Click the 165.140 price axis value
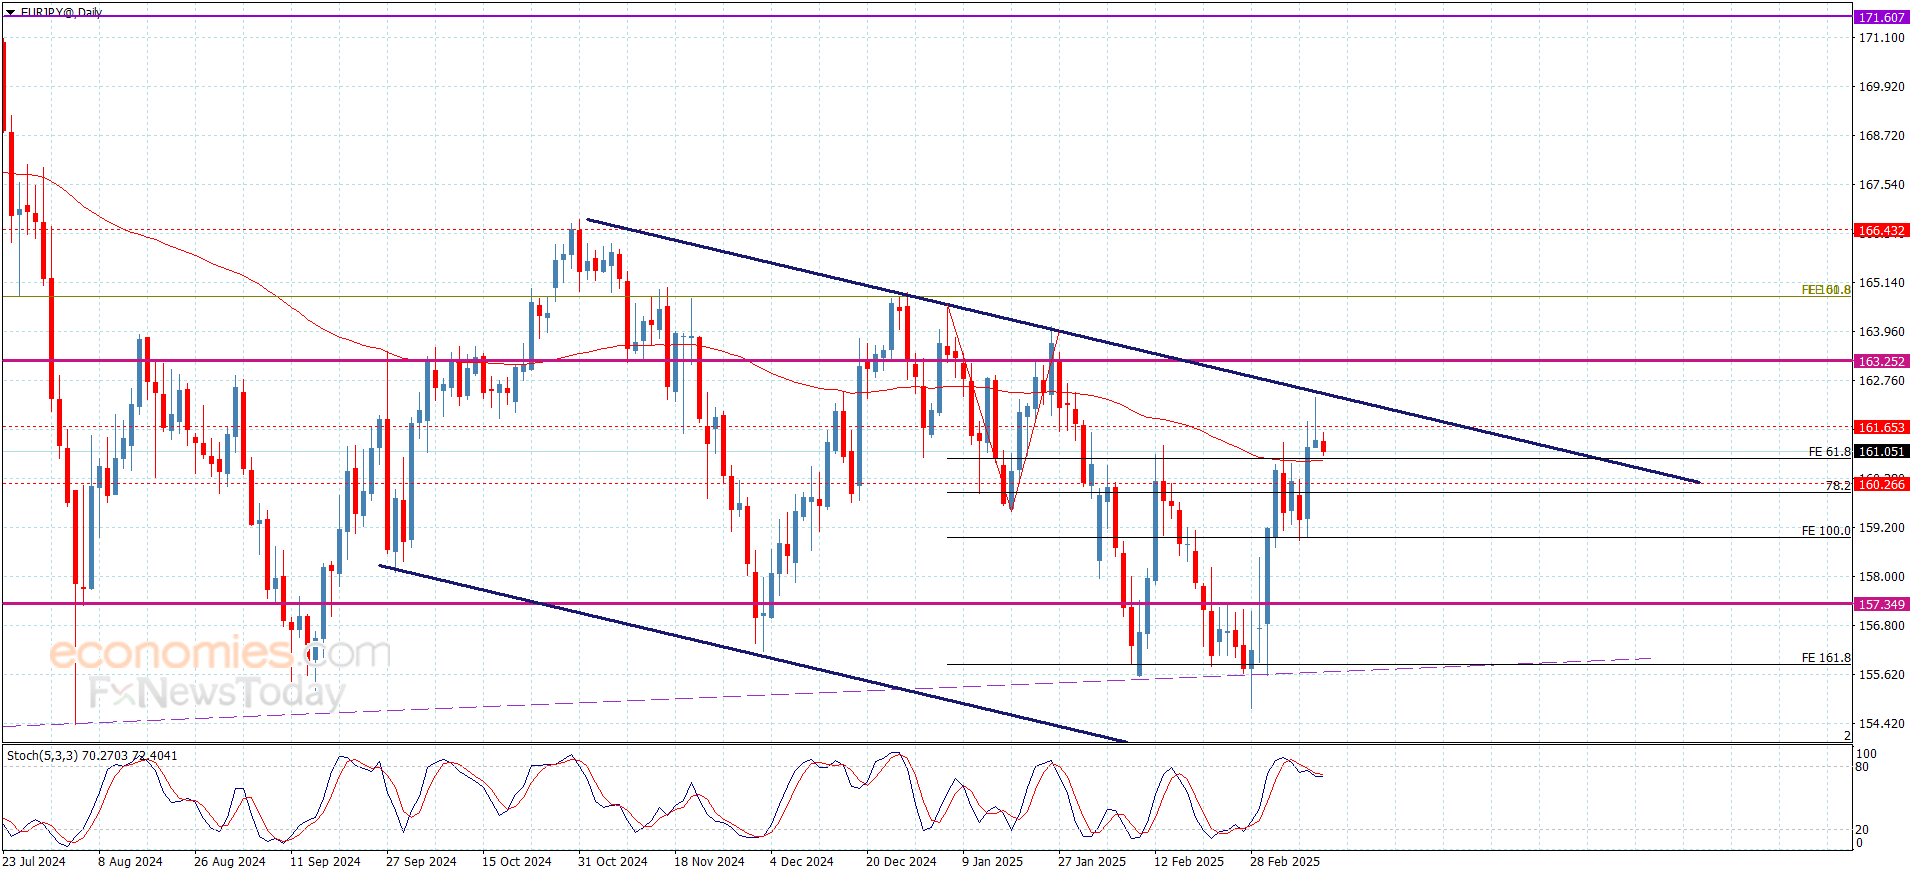The width and height of the screenshot is (1916, 874). pyautogui.click(x=1881, y=282)
